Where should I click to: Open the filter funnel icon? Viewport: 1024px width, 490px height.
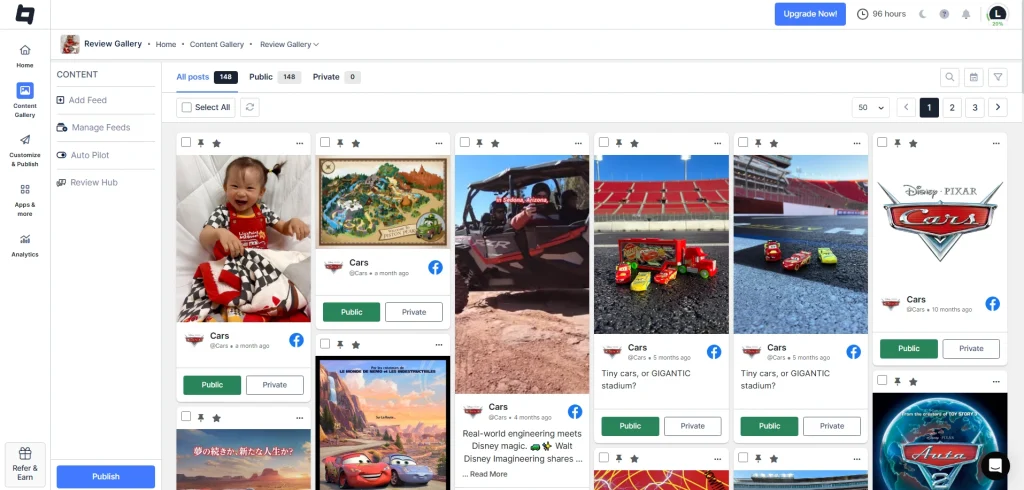click(997, 77)
